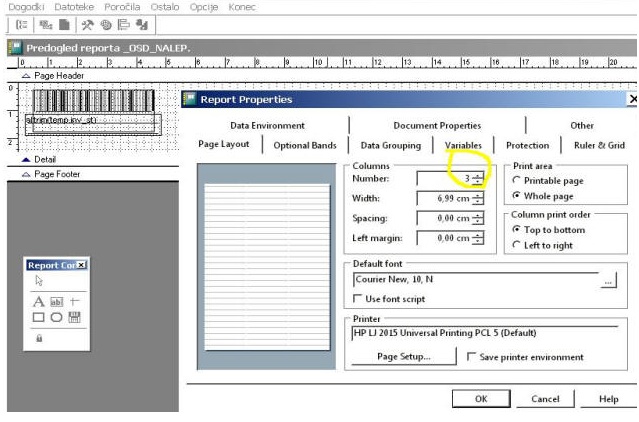Open the default font picker ellipsis button
Screen dimensions: 639x422
click(608, 280)
